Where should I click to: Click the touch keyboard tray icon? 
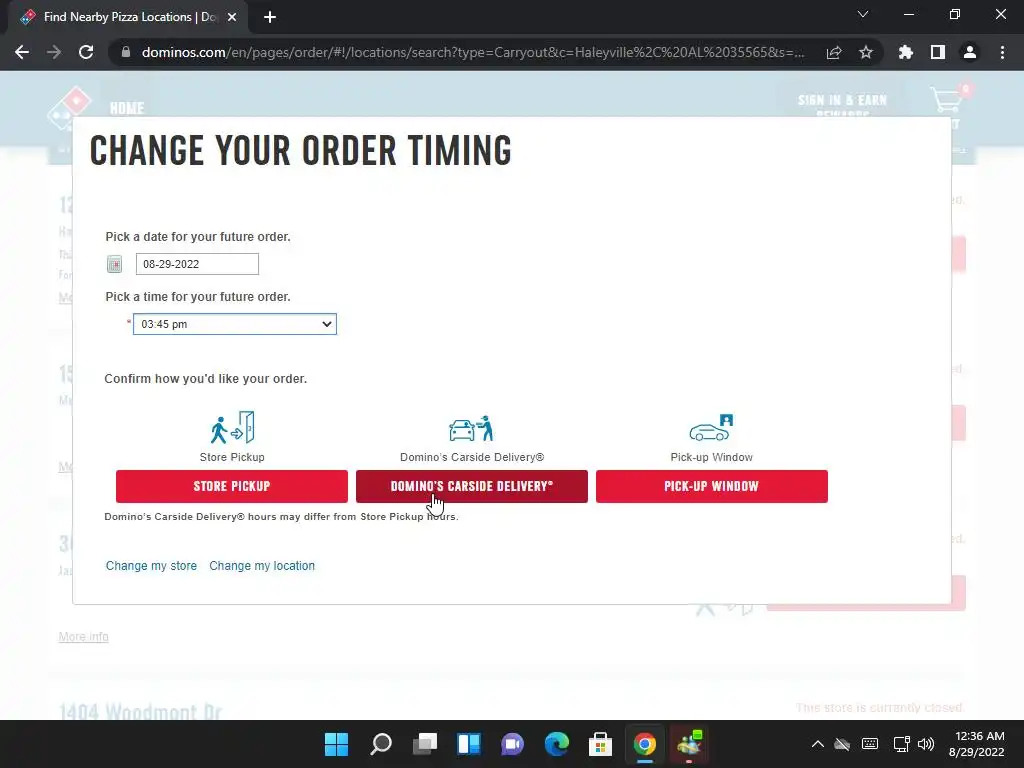click(x=870, y=744)
